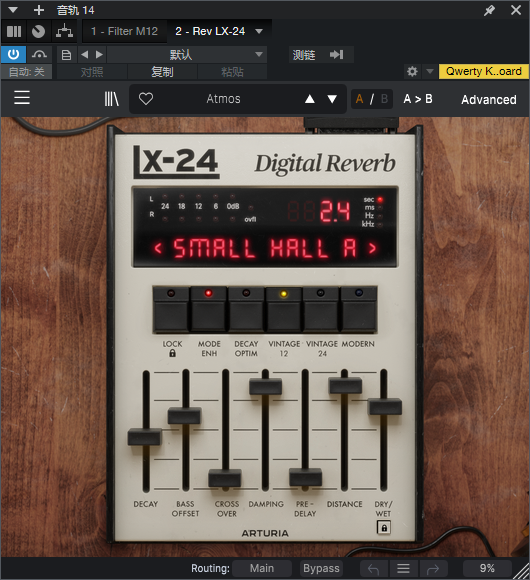Click the Qwerty Keyboard field
Image resolution: width=530 pixels, height=580 pixels.
tap(483, 71)
